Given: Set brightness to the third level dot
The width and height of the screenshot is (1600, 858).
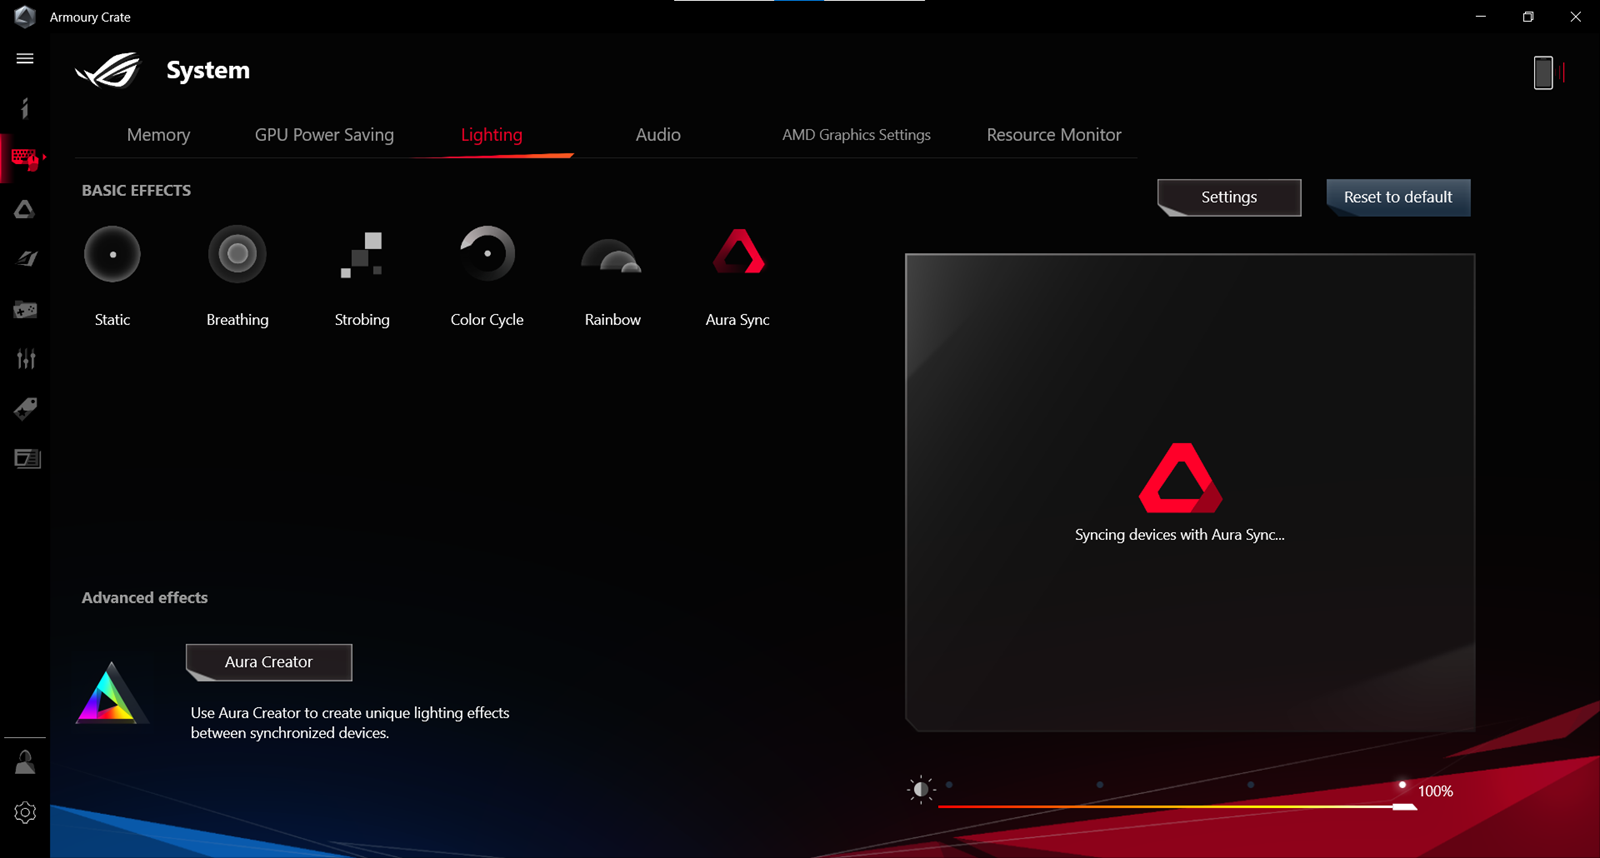Looking at the screenshot, I should [x=1251, y=785].
